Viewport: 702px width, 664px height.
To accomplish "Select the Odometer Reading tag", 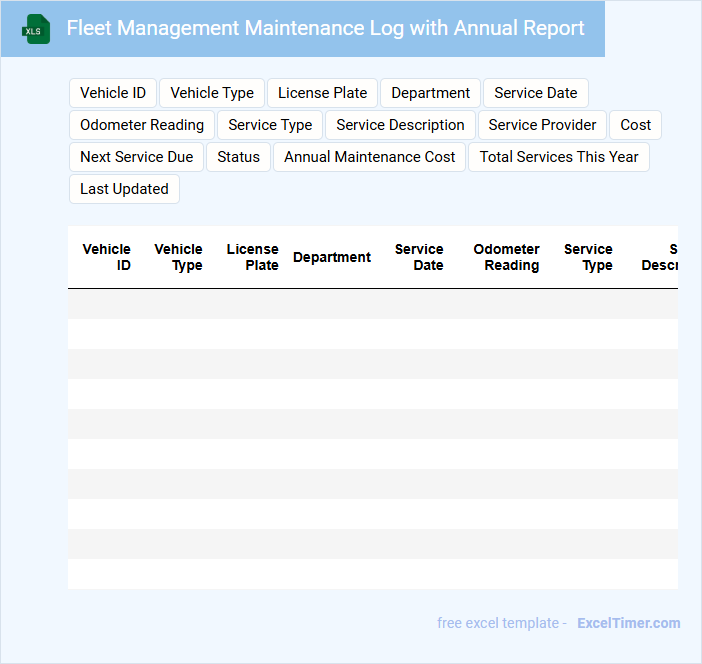I will point(142,125).
